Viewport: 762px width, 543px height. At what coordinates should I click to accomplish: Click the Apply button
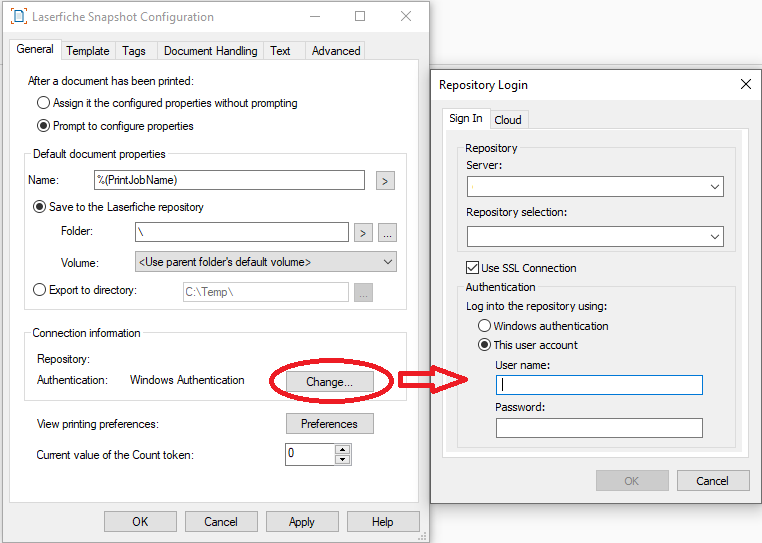[302, 522]
